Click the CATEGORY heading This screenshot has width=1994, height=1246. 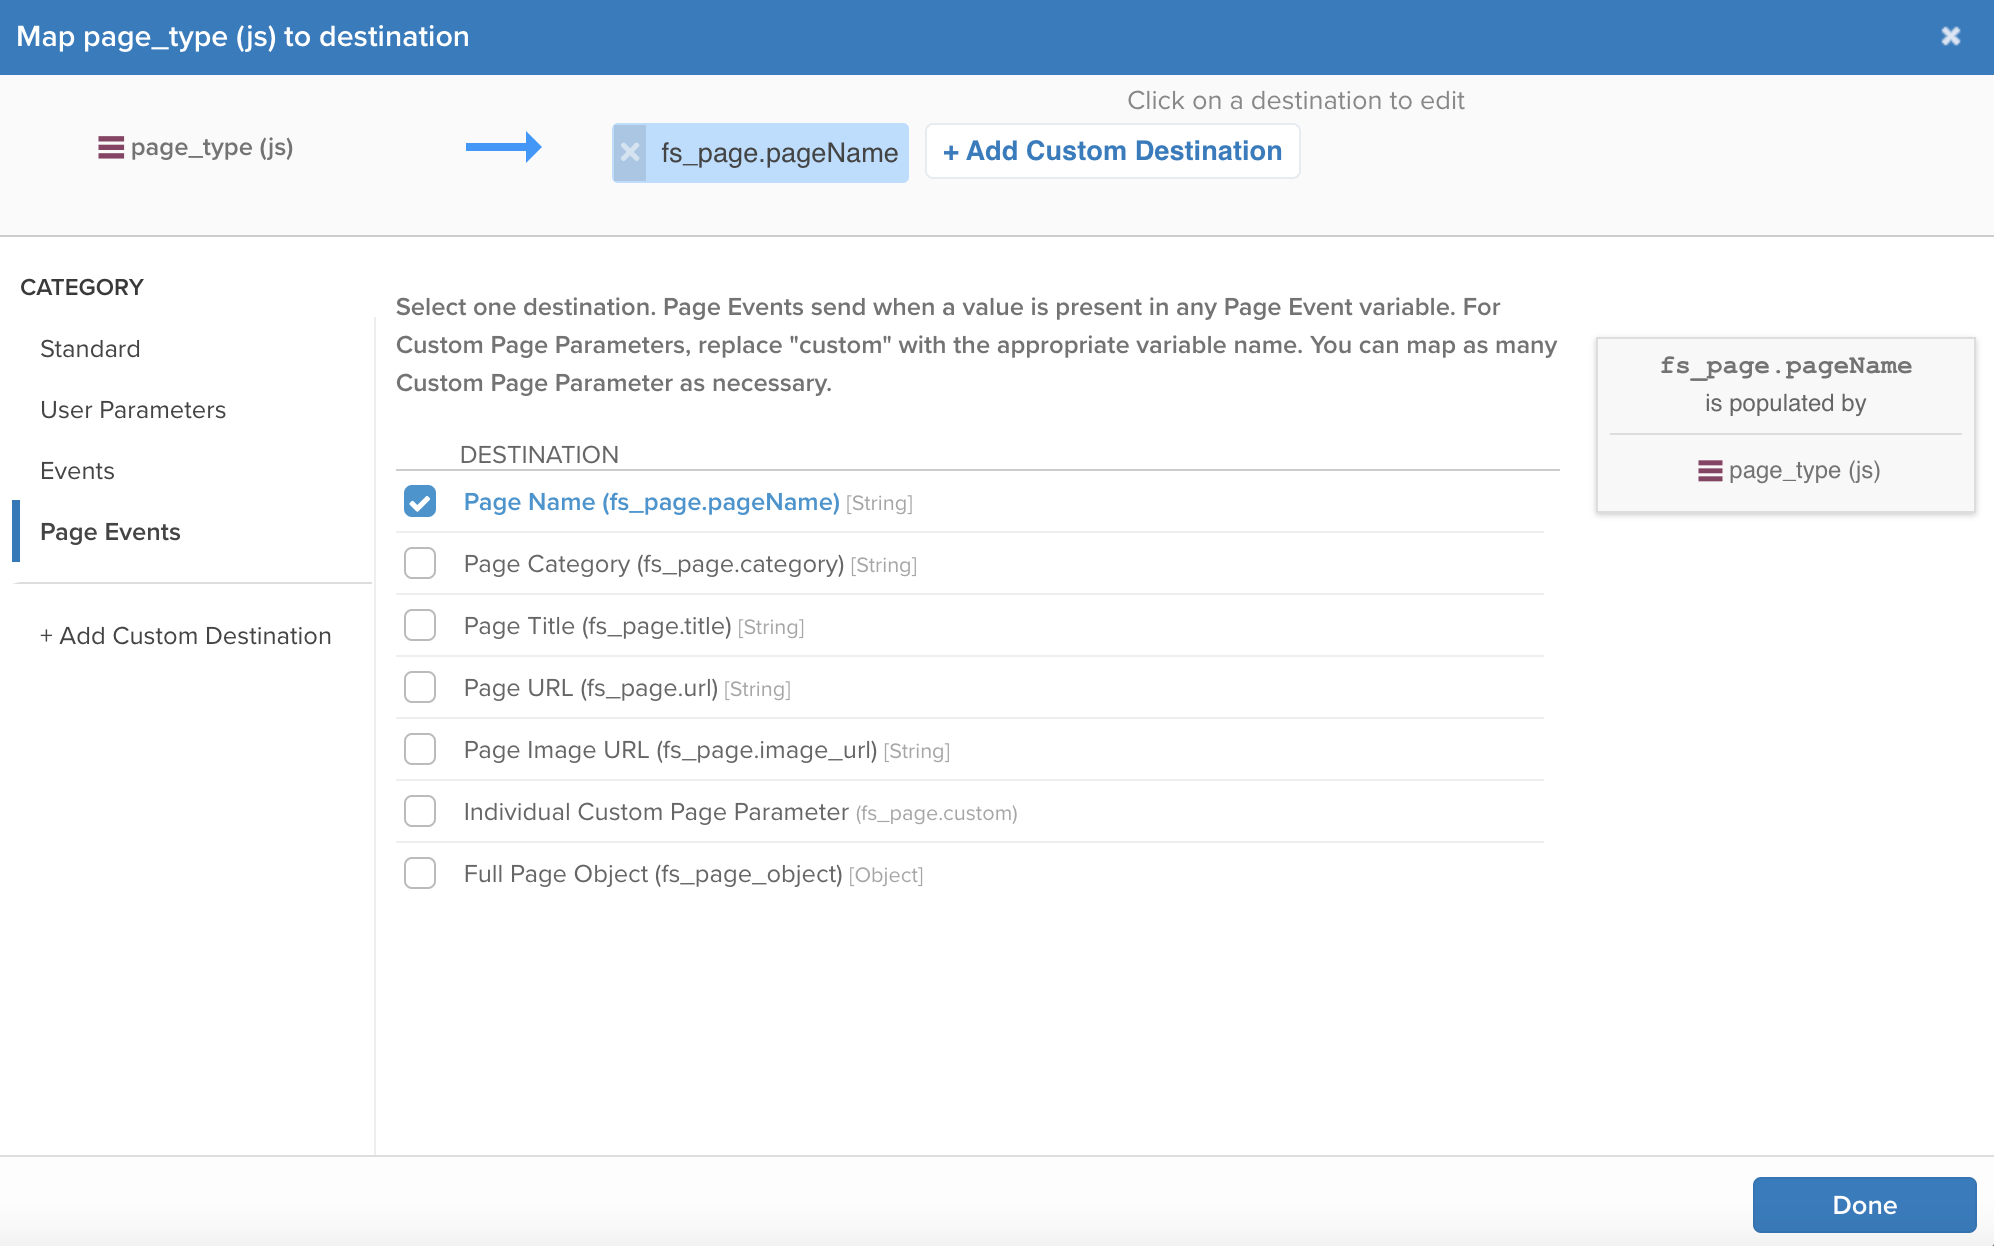[x=82, y=288]
